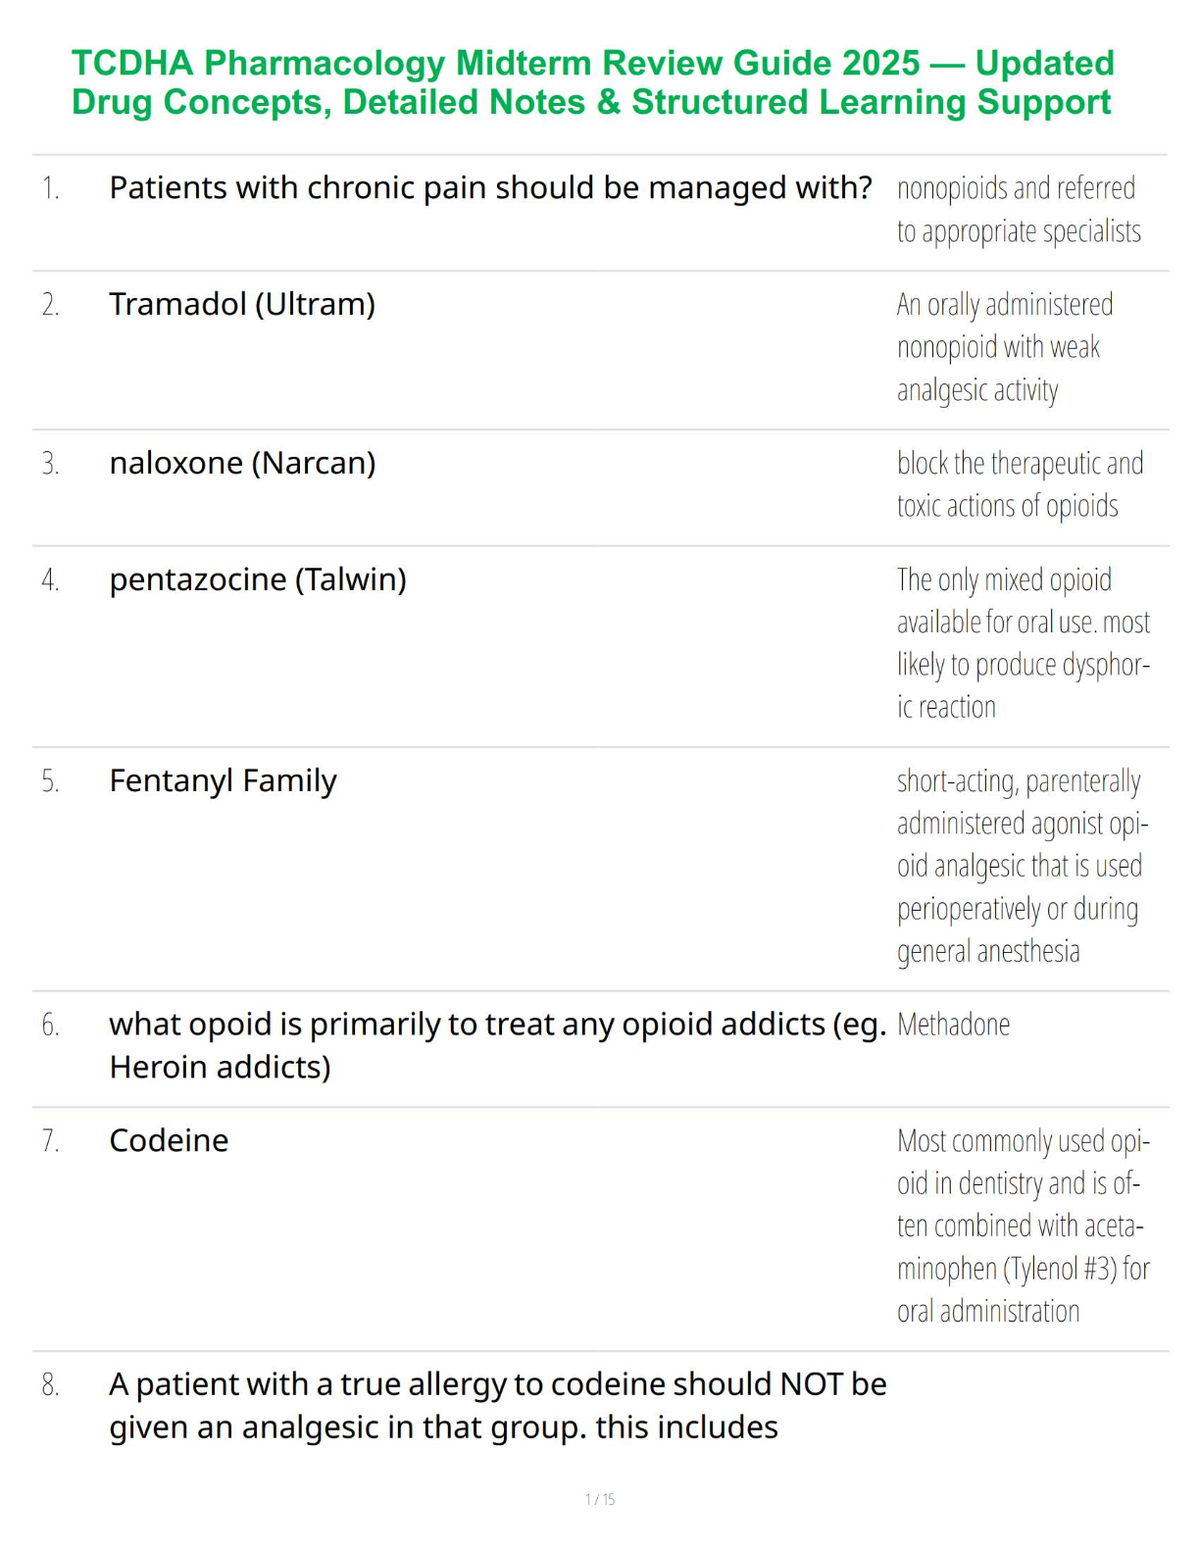Select the Tylenol #3 definition text
The height and width of the screenshot is (1553, 1200).
tap(1024, 1226)
